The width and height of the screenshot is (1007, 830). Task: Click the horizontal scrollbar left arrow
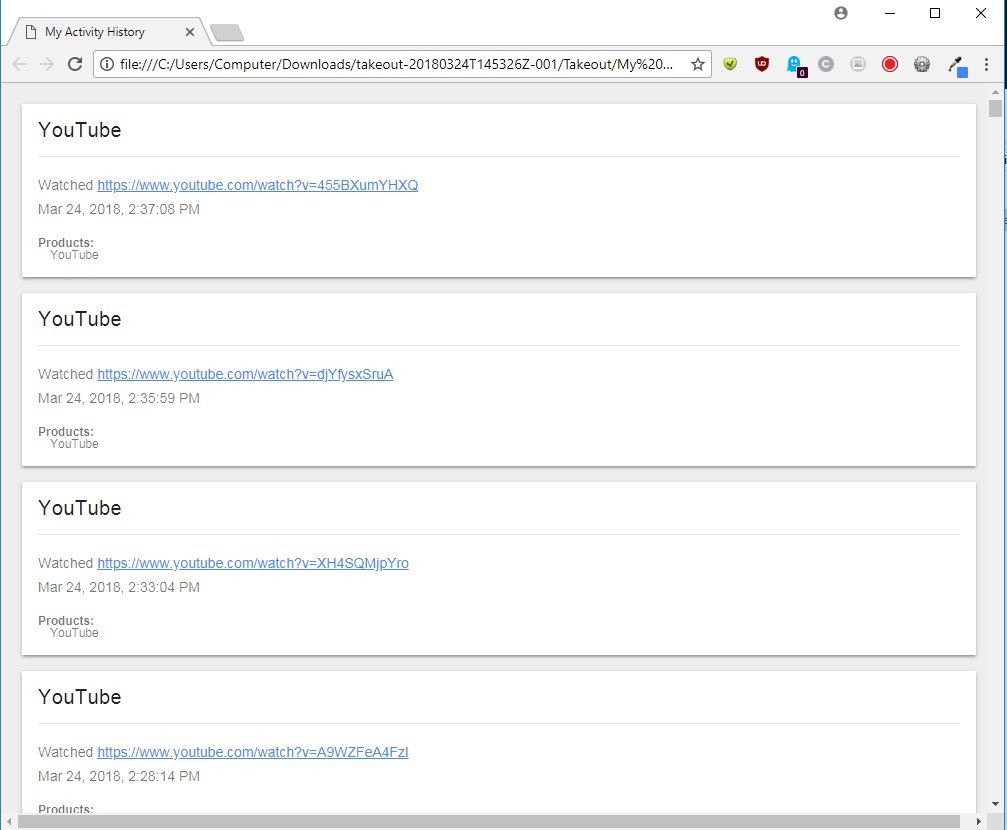point(9,822)
